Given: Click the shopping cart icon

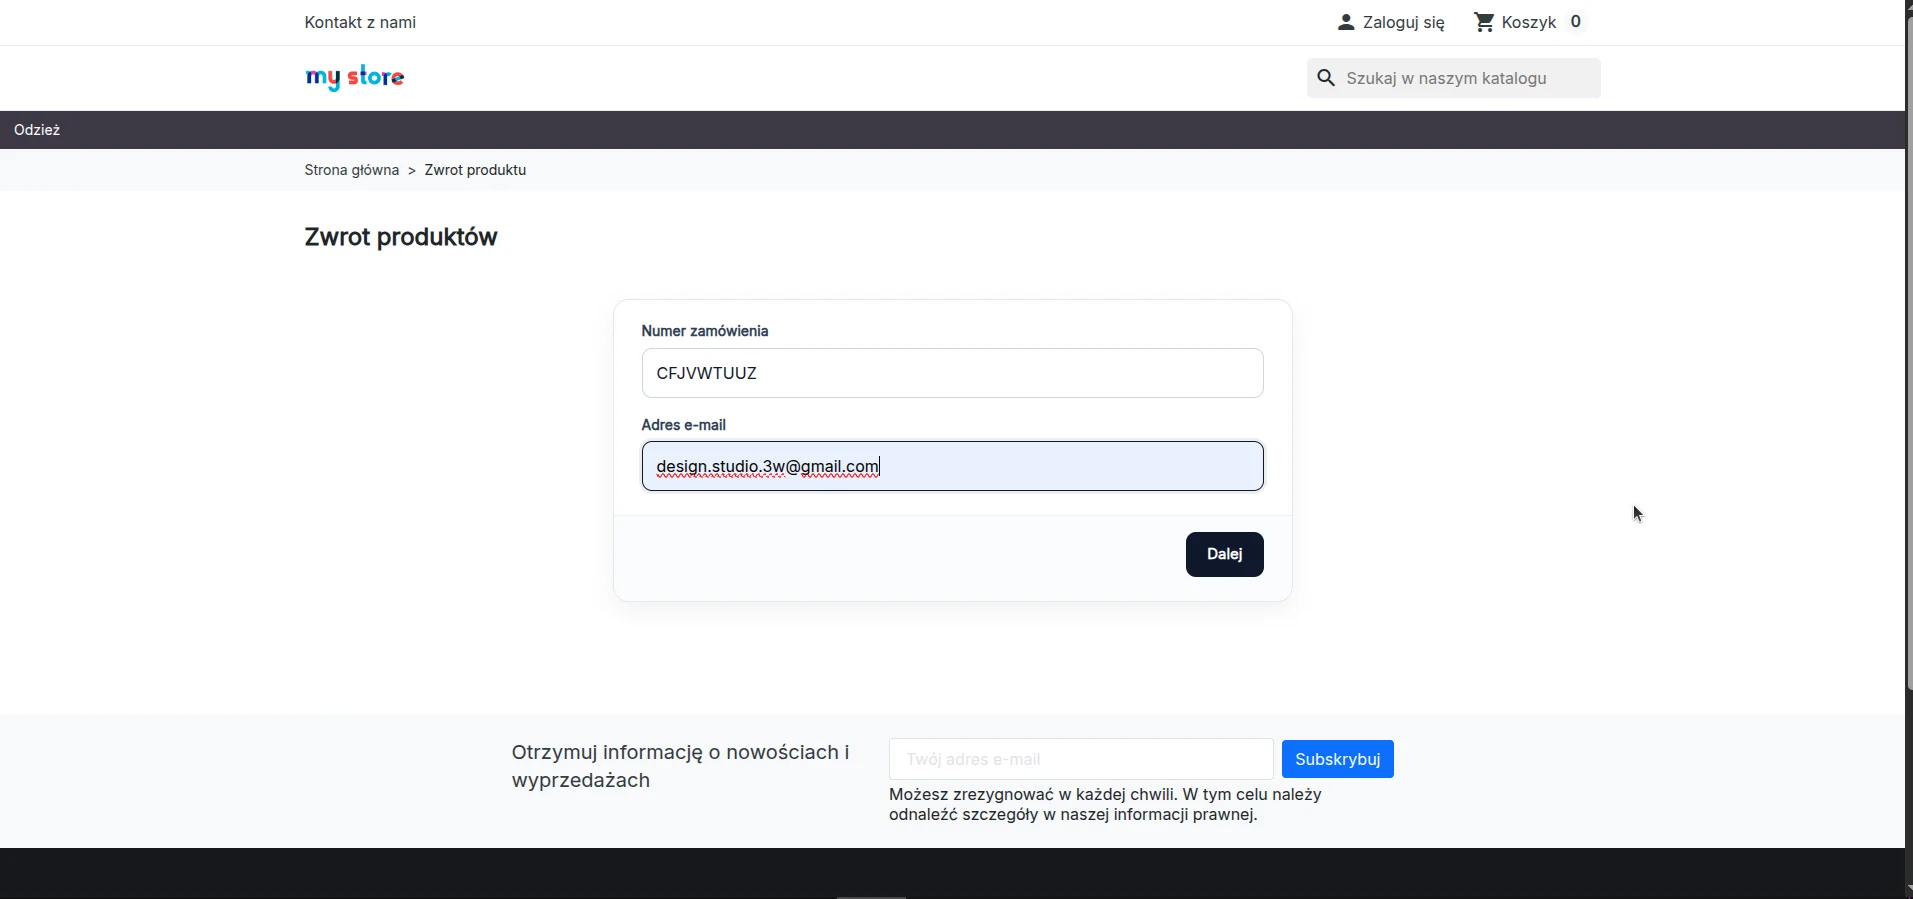Looking at the screenshot, I should click(x=1484, y=22).
